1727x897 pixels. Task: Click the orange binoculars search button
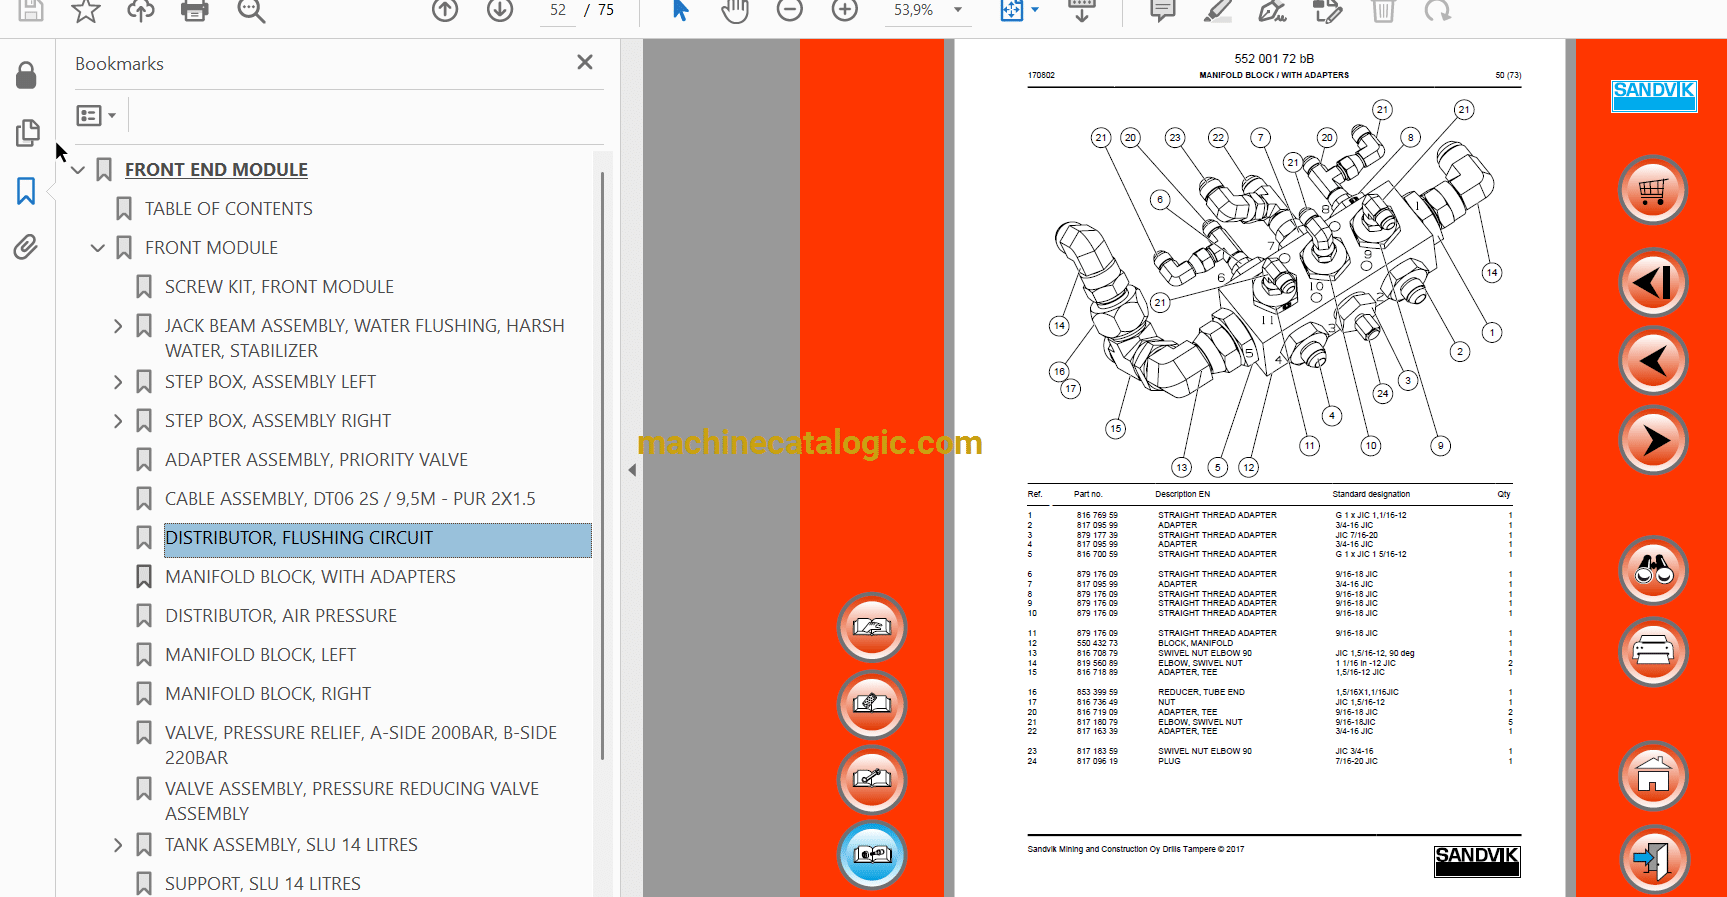pyautogui.click(x=1653, y=571)
